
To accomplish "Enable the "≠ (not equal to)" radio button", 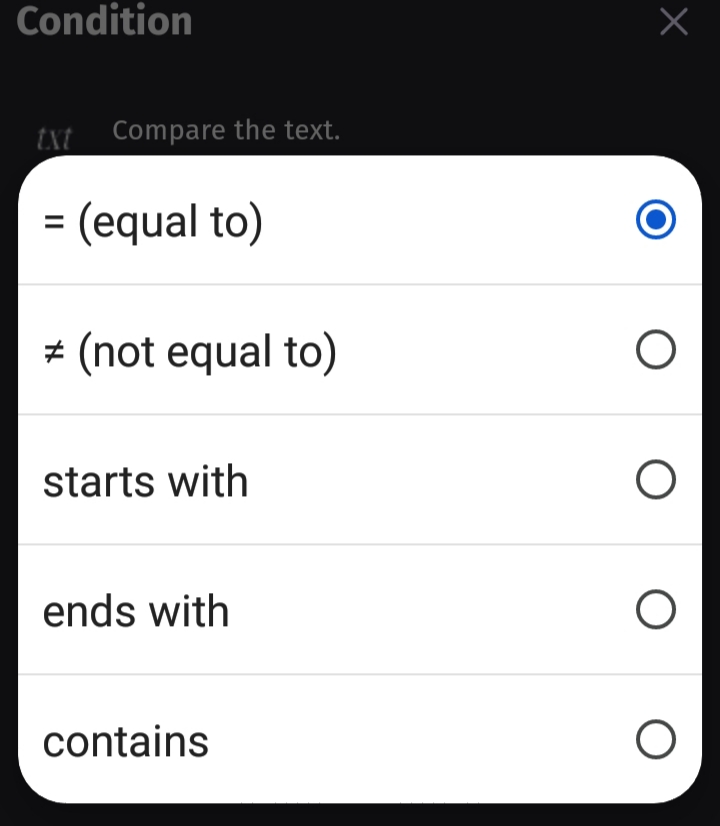I will 655,349.
